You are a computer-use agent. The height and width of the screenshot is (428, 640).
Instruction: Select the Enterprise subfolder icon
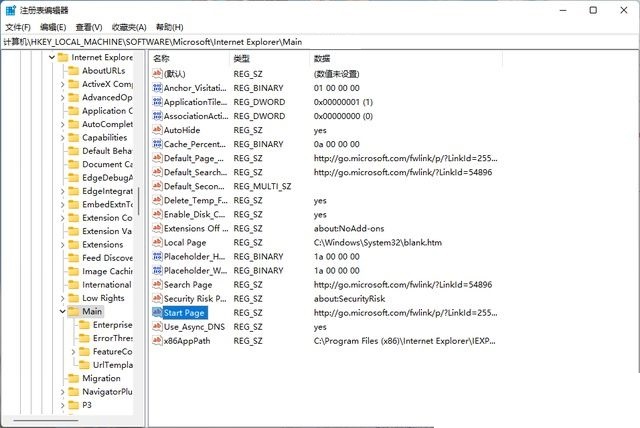coord(84,325)
